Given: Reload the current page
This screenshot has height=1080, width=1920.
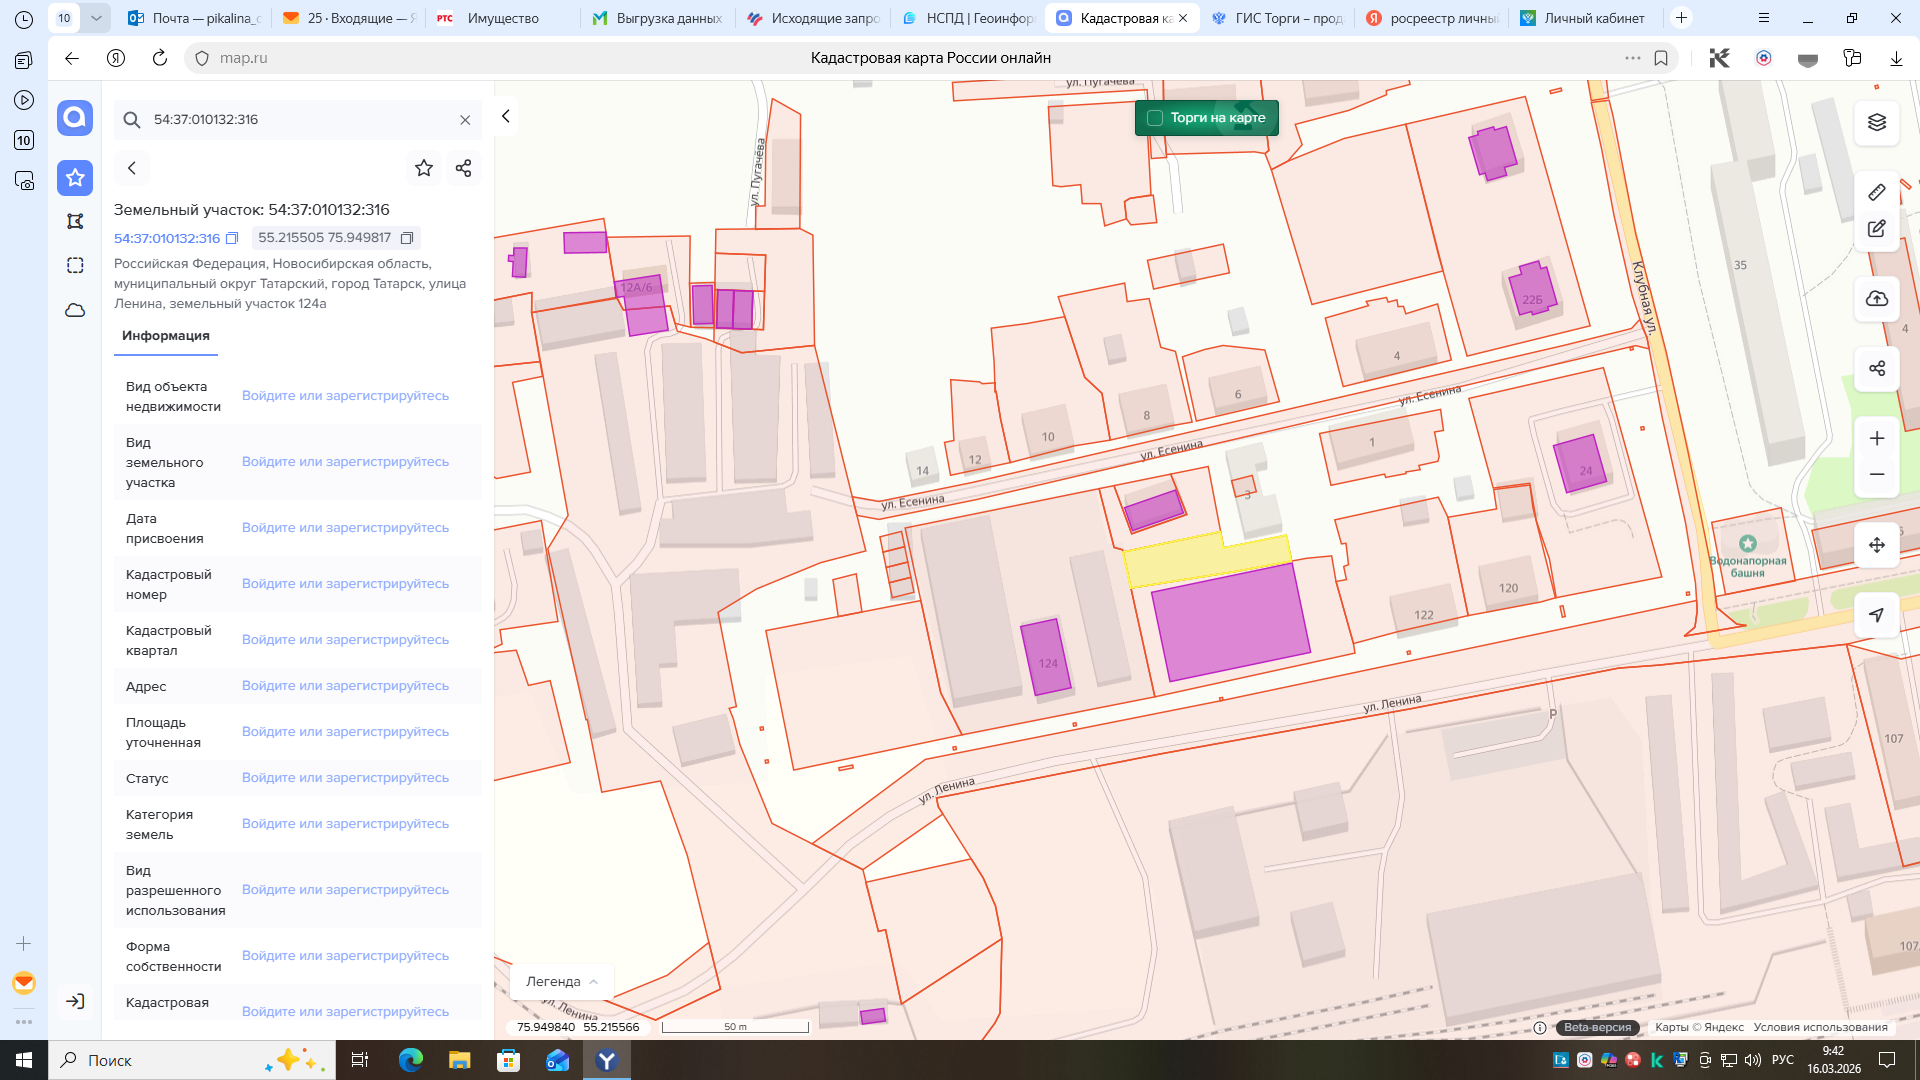Looking at the screenshot, I should coord(160,58).
